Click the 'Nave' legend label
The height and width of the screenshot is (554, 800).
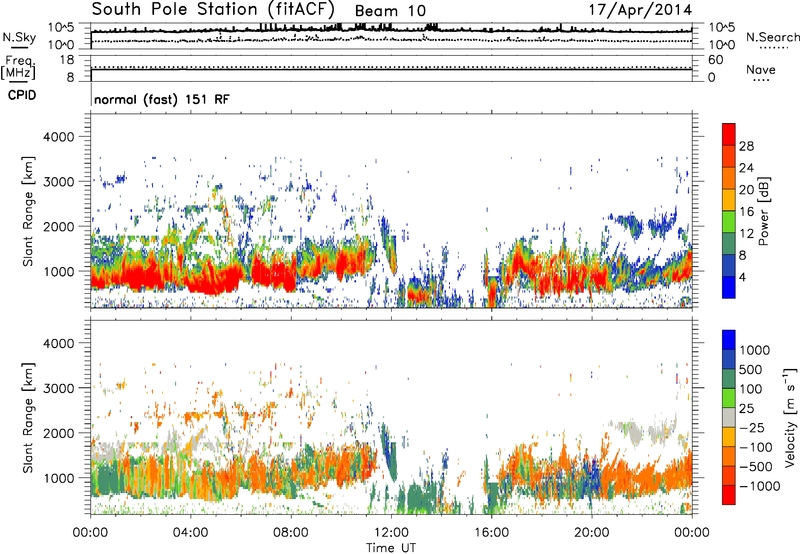coord(761,69)
